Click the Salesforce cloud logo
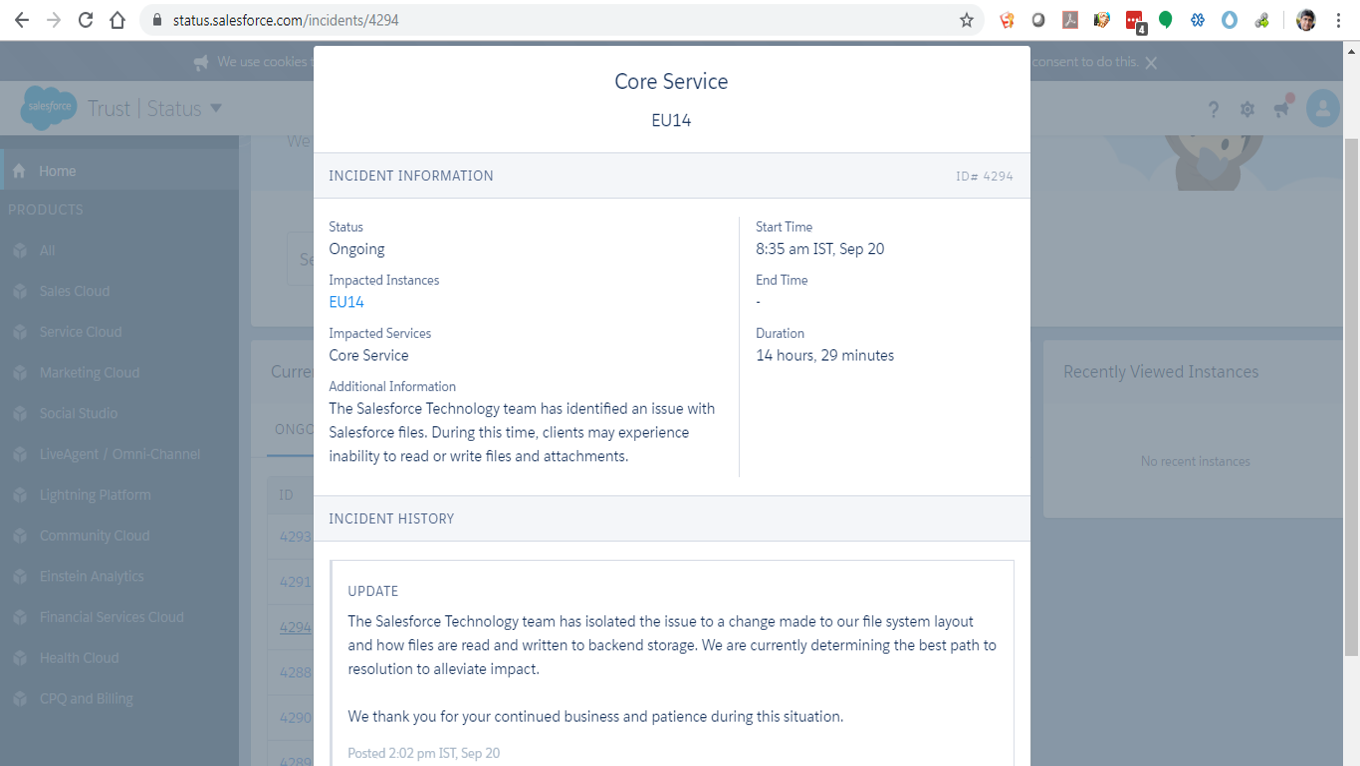The height and width of the screenshot is (766, 1360). tap(48, 107)
